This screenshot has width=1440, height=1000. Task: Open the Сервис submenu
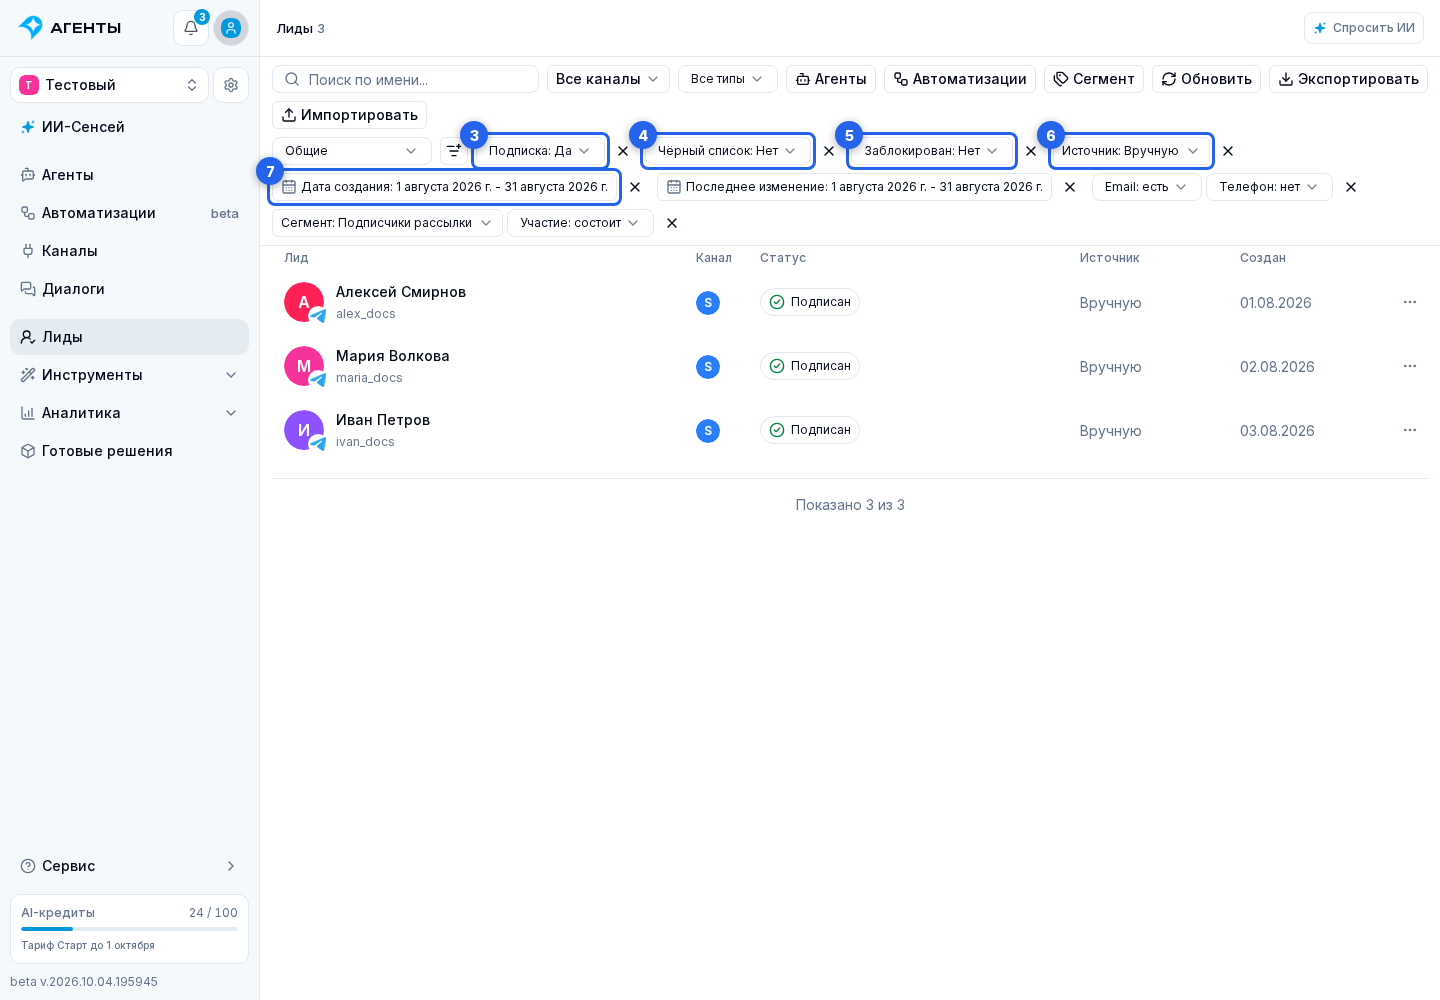tap(129, 866)
